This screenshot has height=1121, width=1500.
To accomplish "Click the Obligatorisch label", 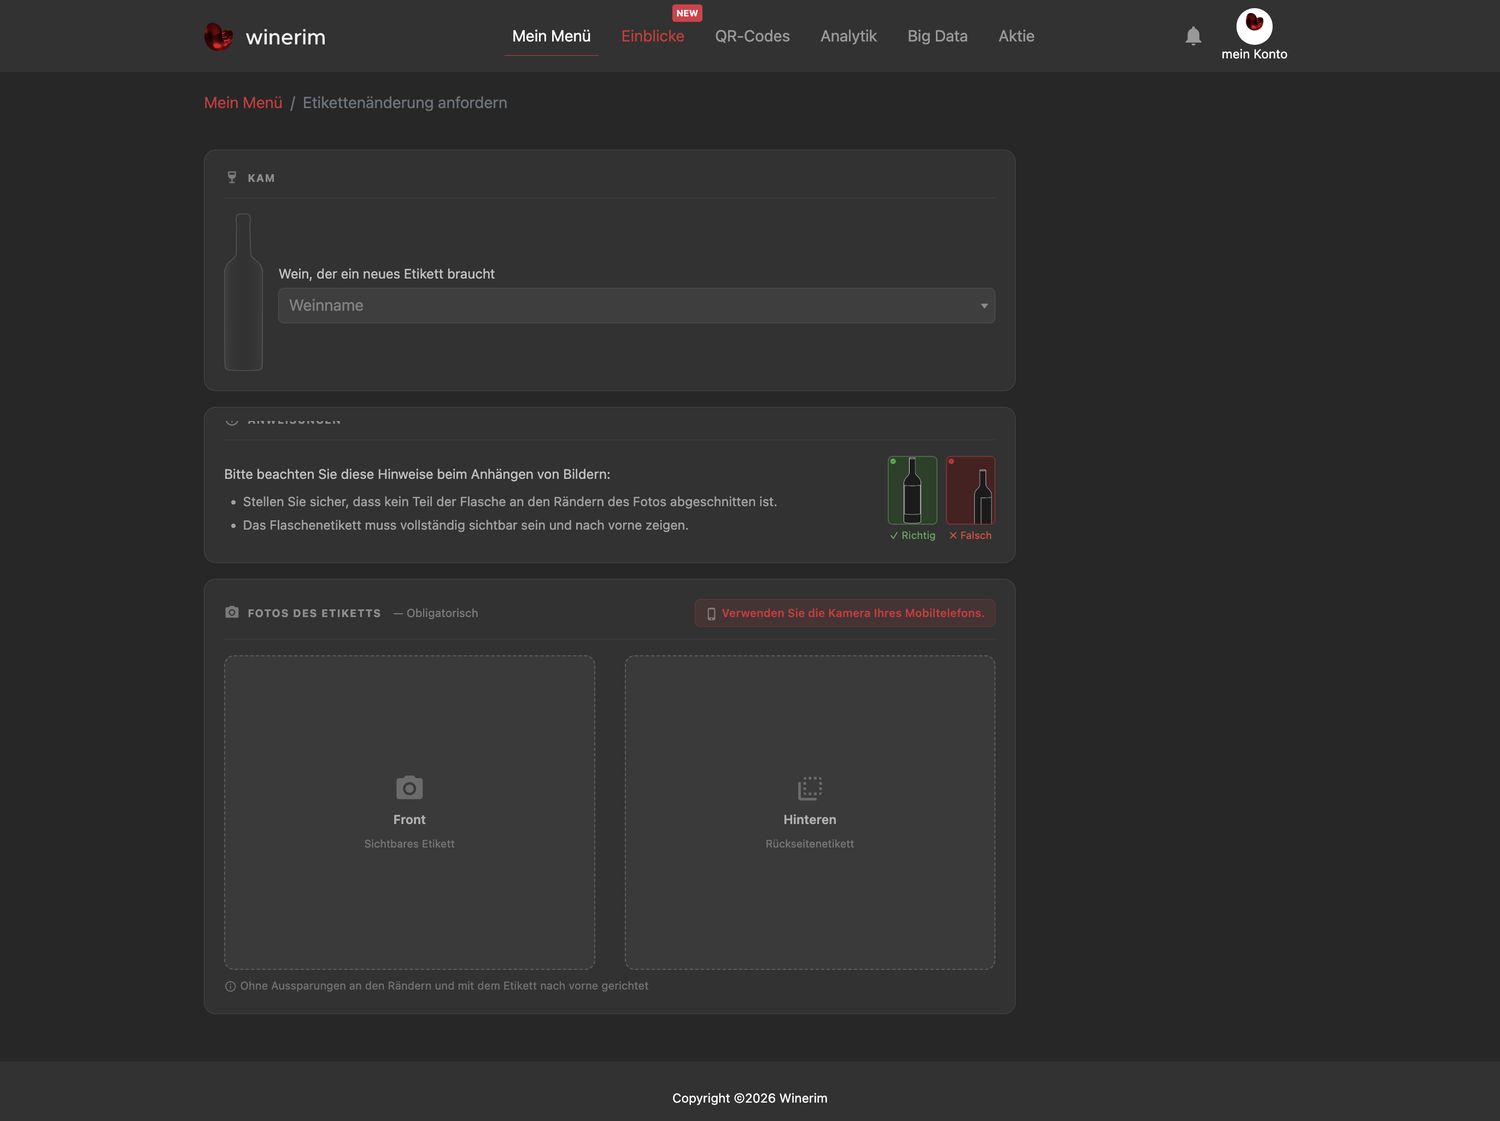I will coord(436,613).
